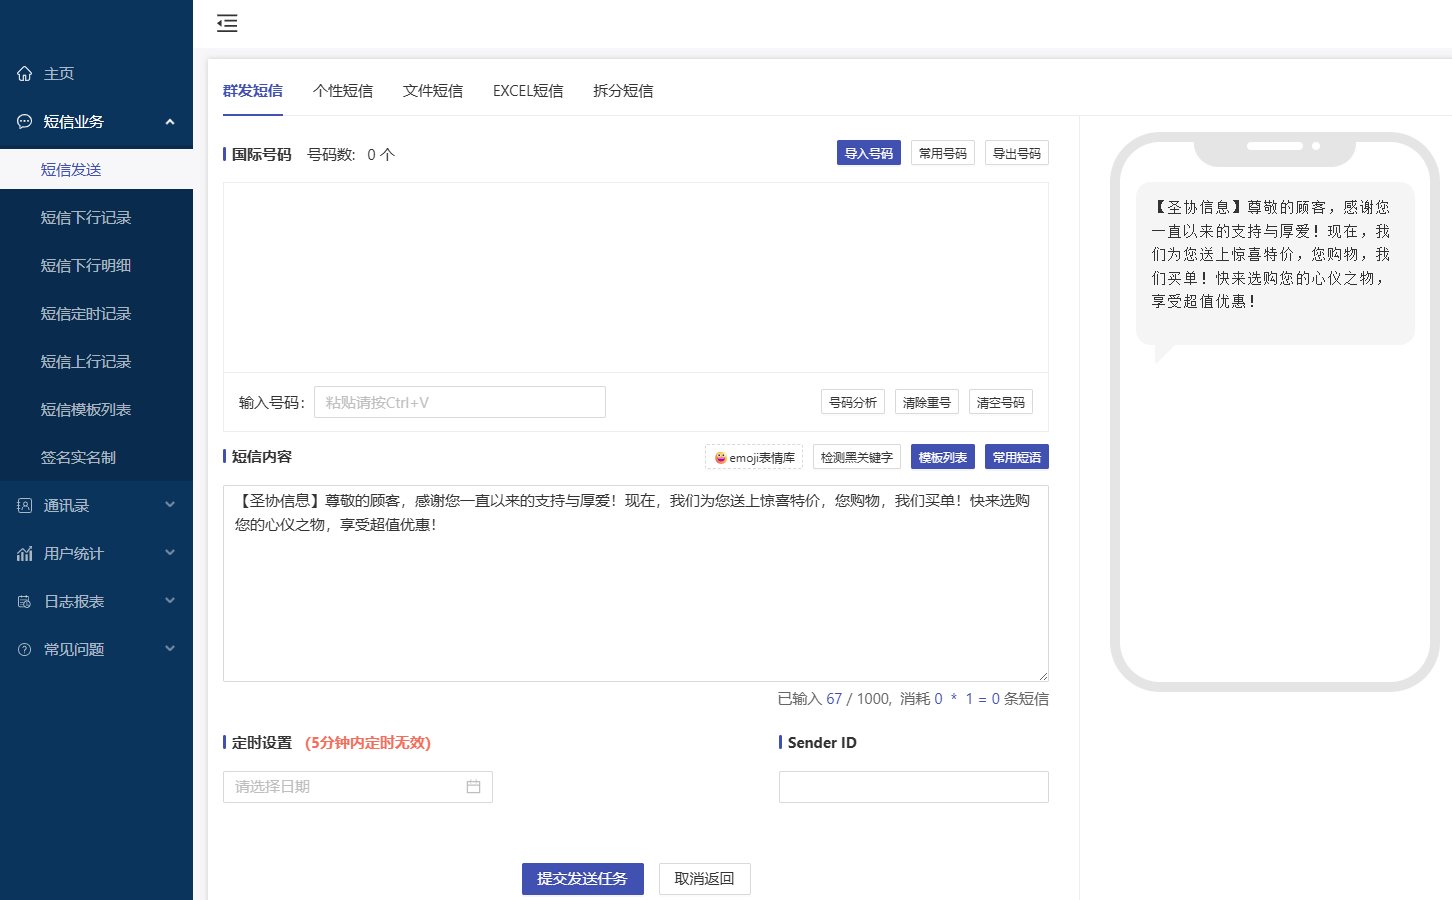Click the home icon beside 主页
This screenshot has height=900, width=1452.
pos(25,74)
